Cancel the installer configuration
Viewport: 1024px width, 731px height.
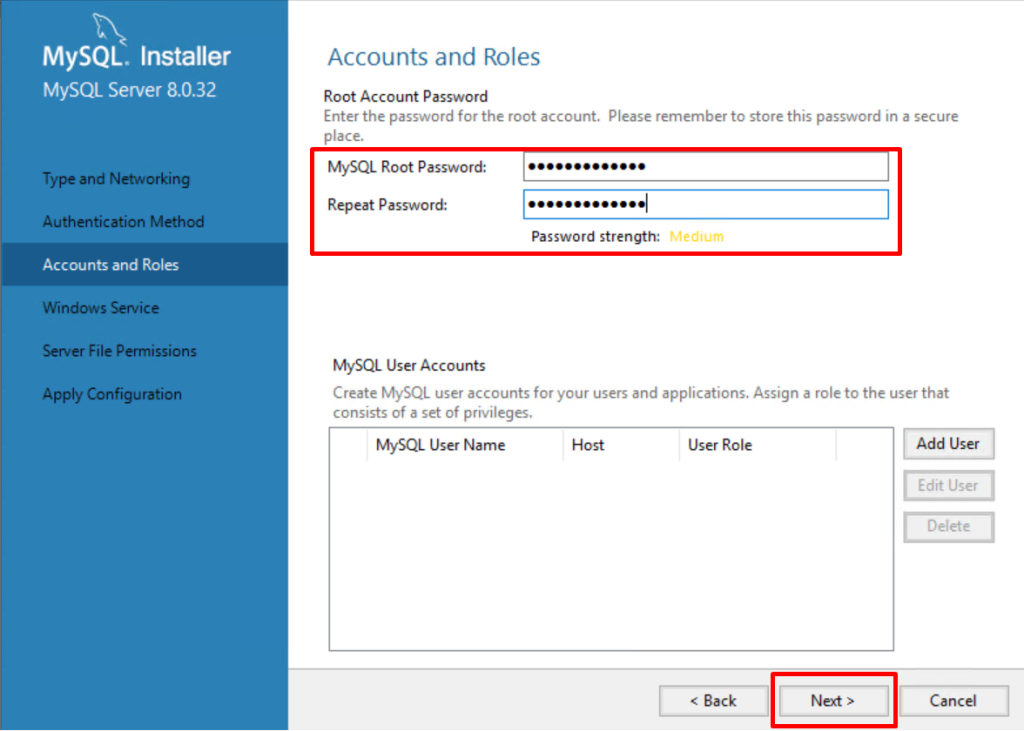[x=953, y=701]
